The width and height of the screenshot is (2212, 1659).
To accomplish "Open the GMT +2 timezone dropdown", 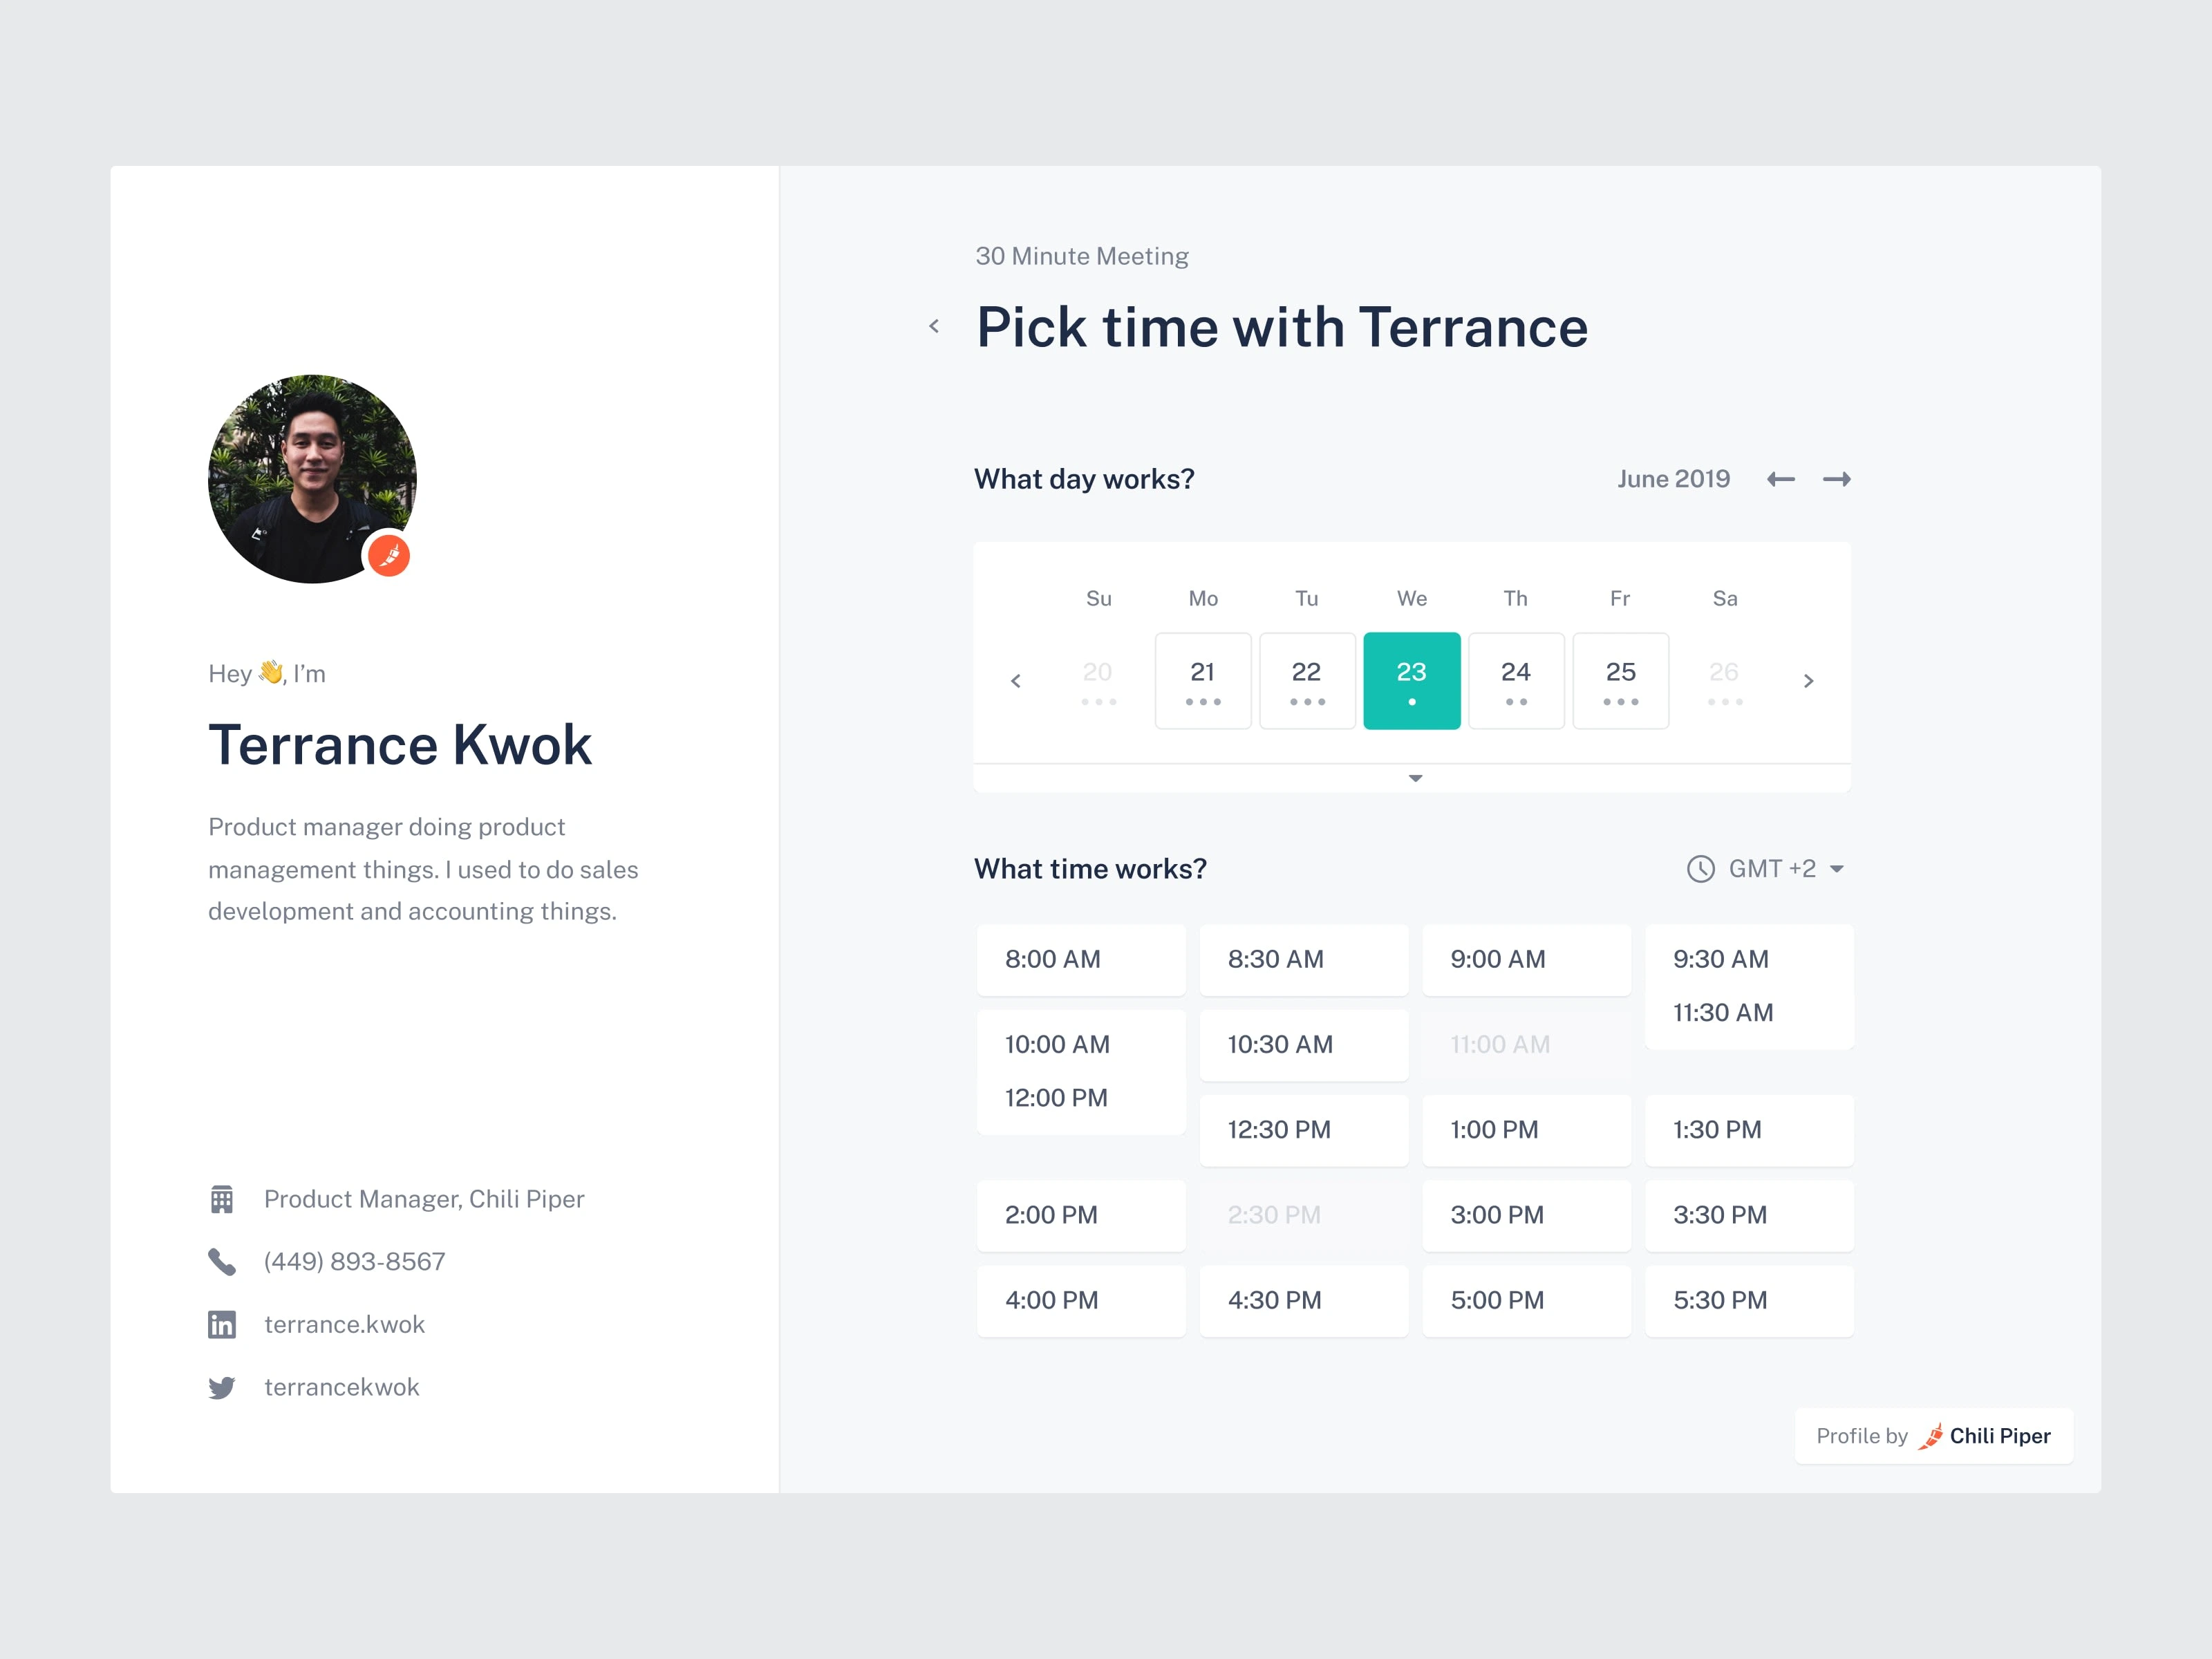I will 1766,869.
